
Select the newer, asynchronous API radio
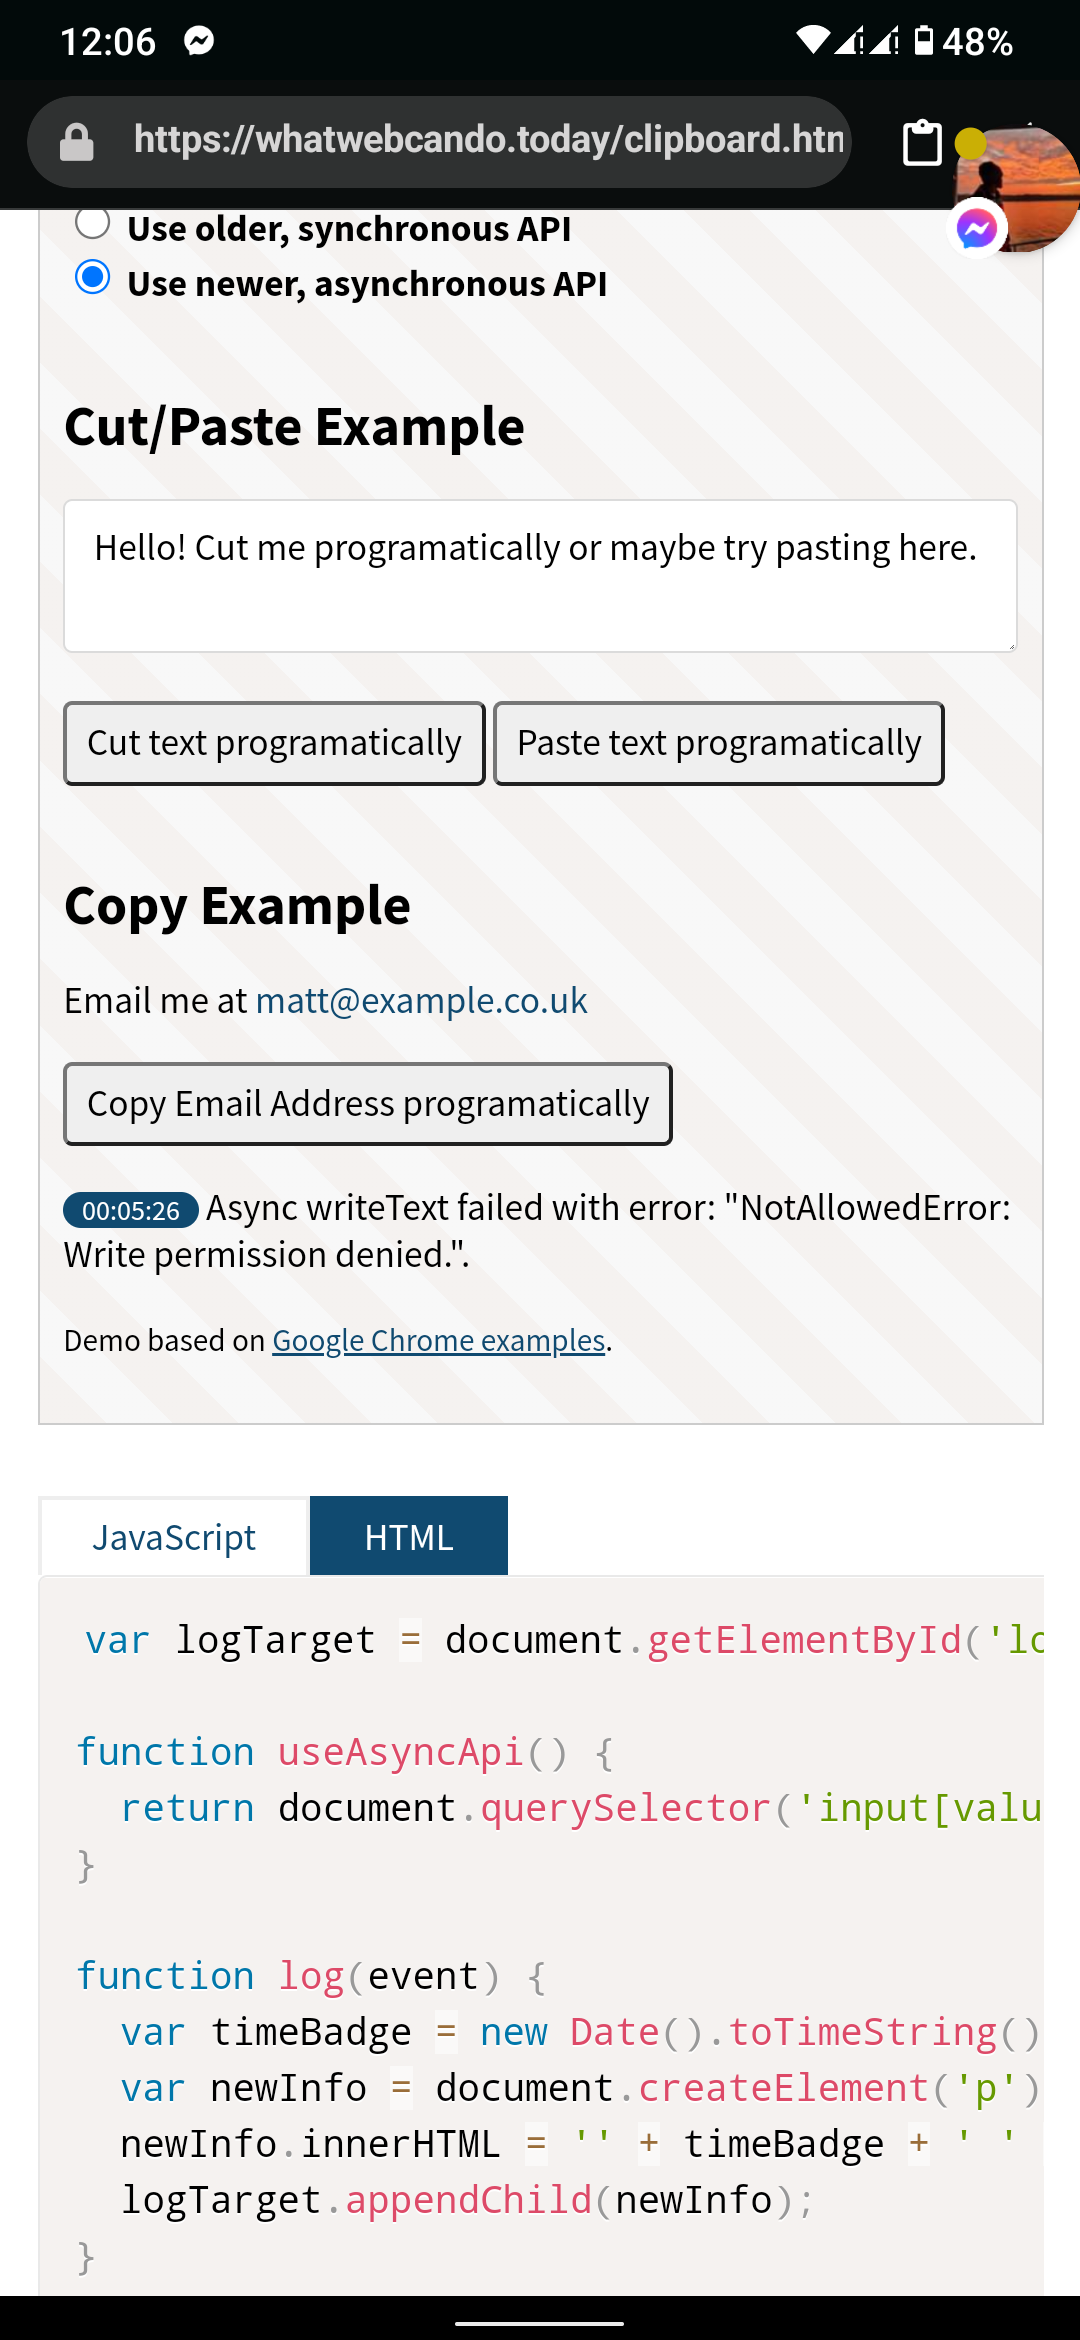(93, 277)
